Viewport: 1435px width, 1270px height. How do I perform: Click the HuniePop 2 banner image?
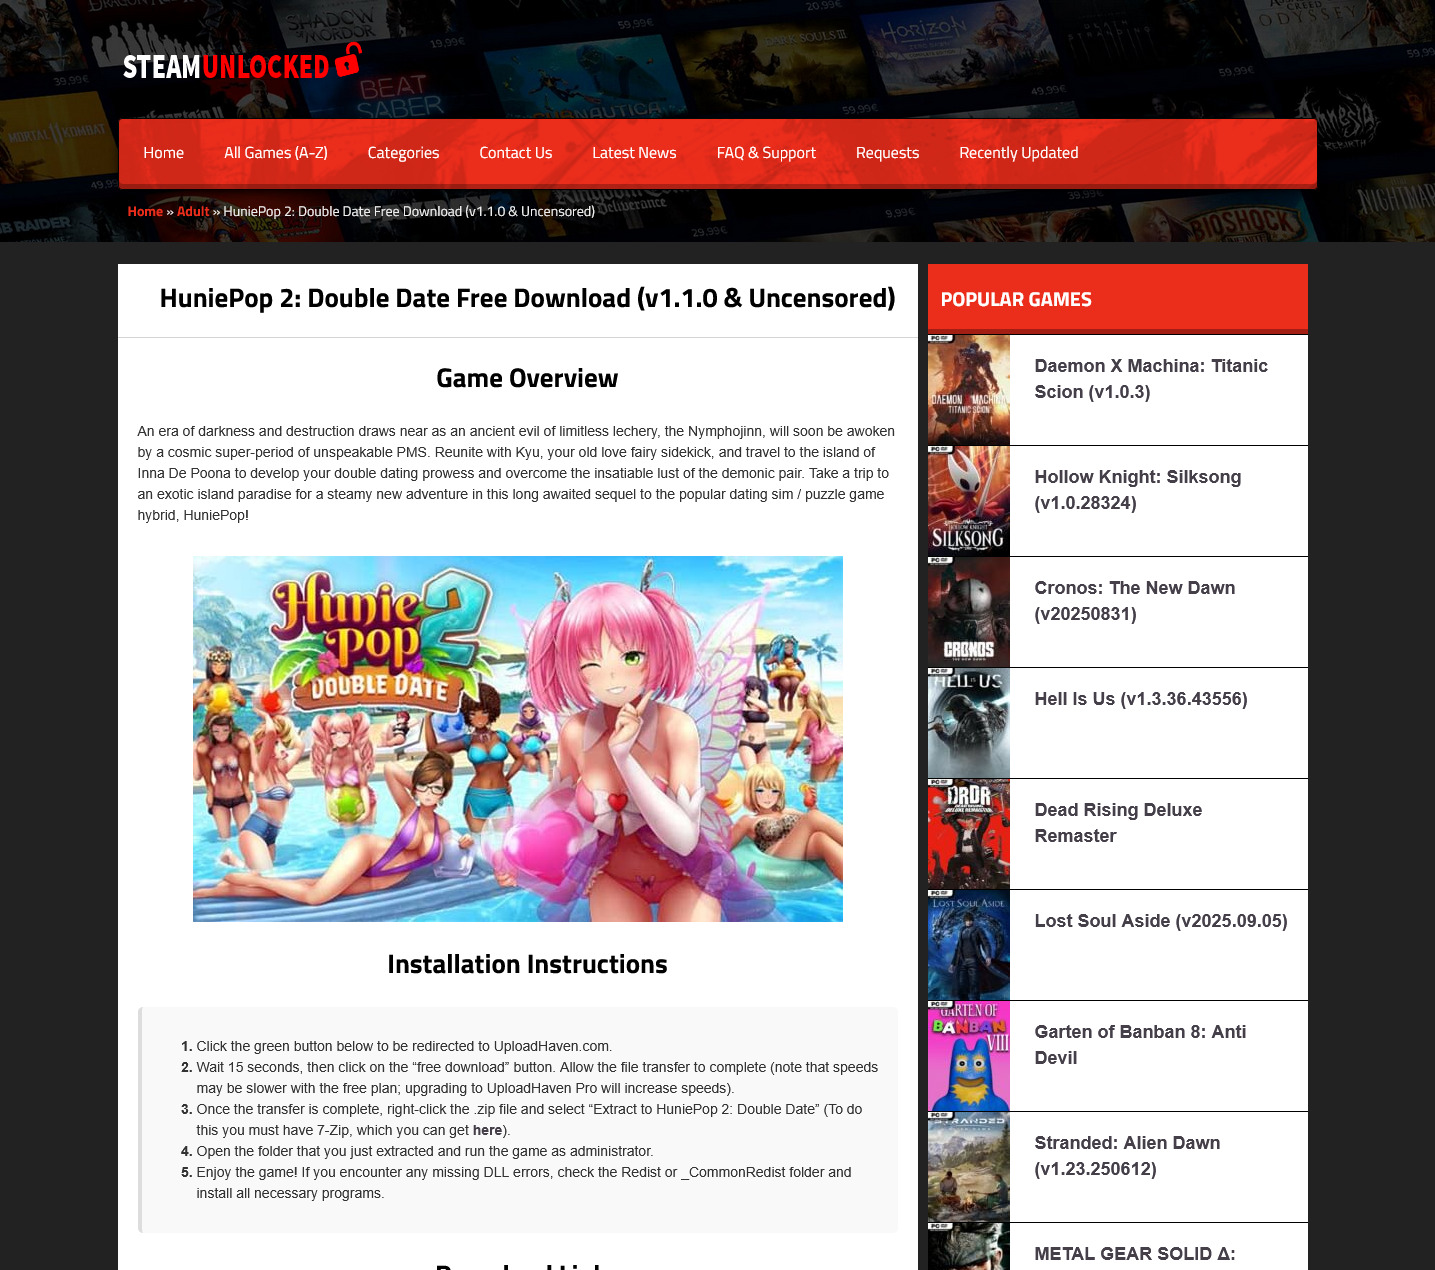[518, 739]
